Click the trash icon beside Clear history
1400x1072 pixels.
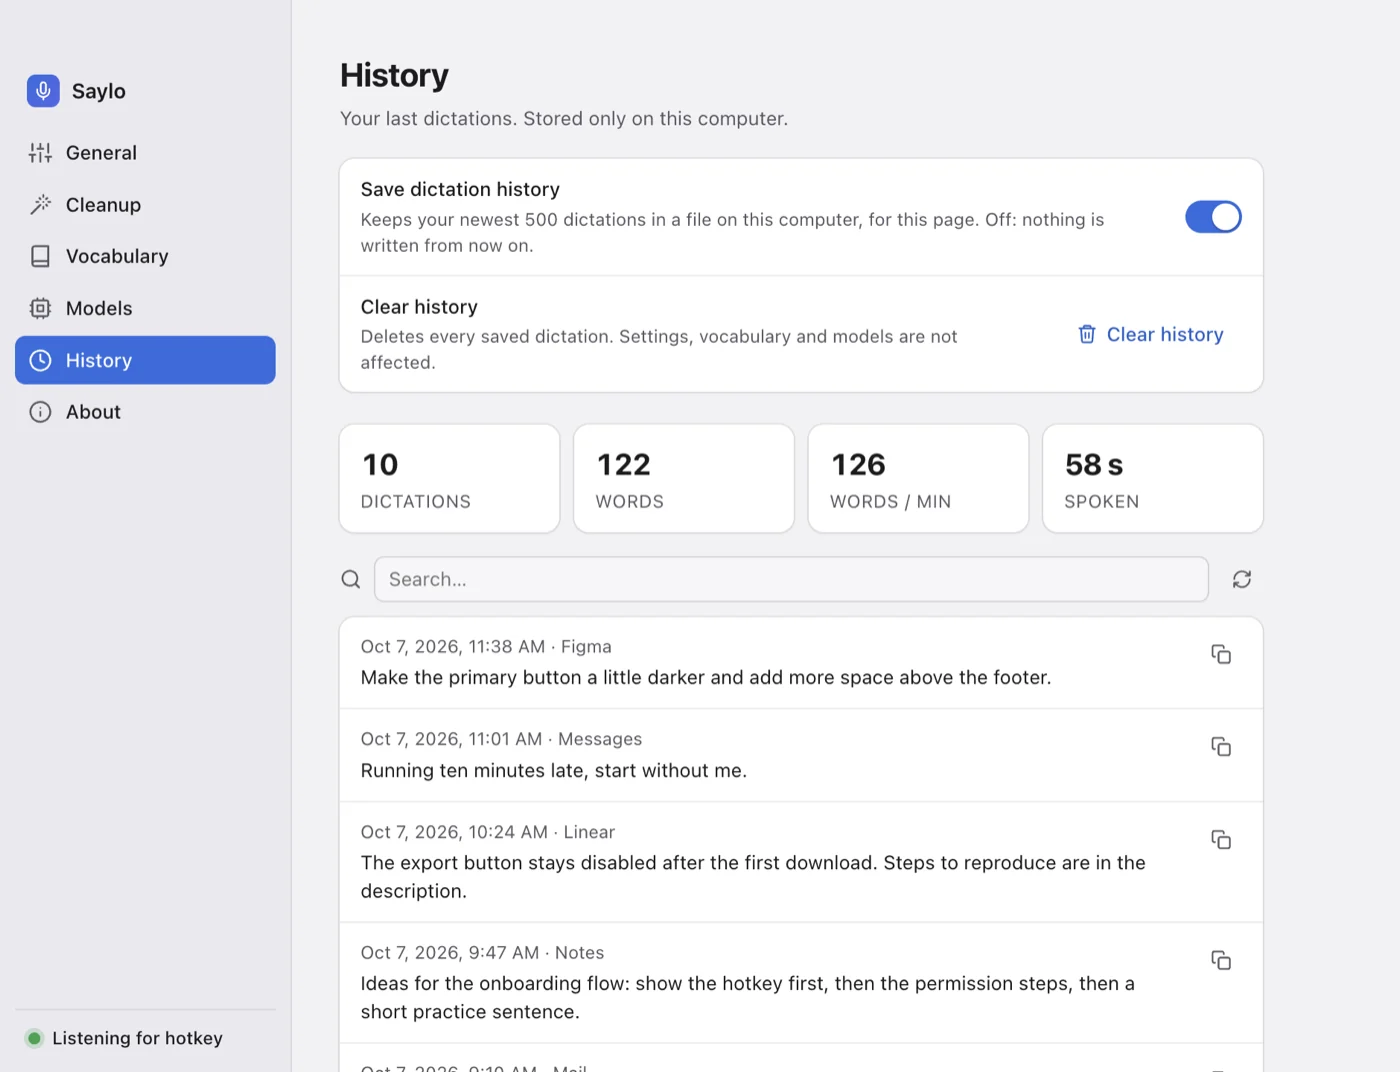[1087, 334]
